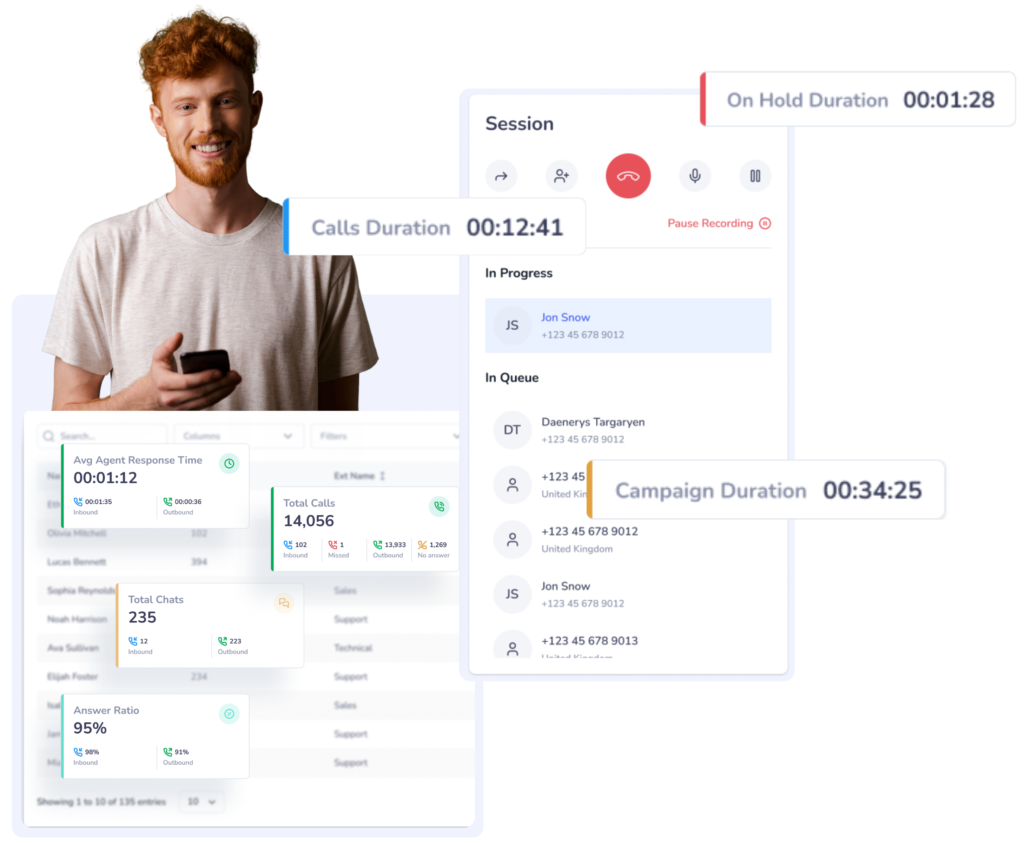Click the red hang up call button
This screenshot has height=843, width=1024.
coord(628,176)
